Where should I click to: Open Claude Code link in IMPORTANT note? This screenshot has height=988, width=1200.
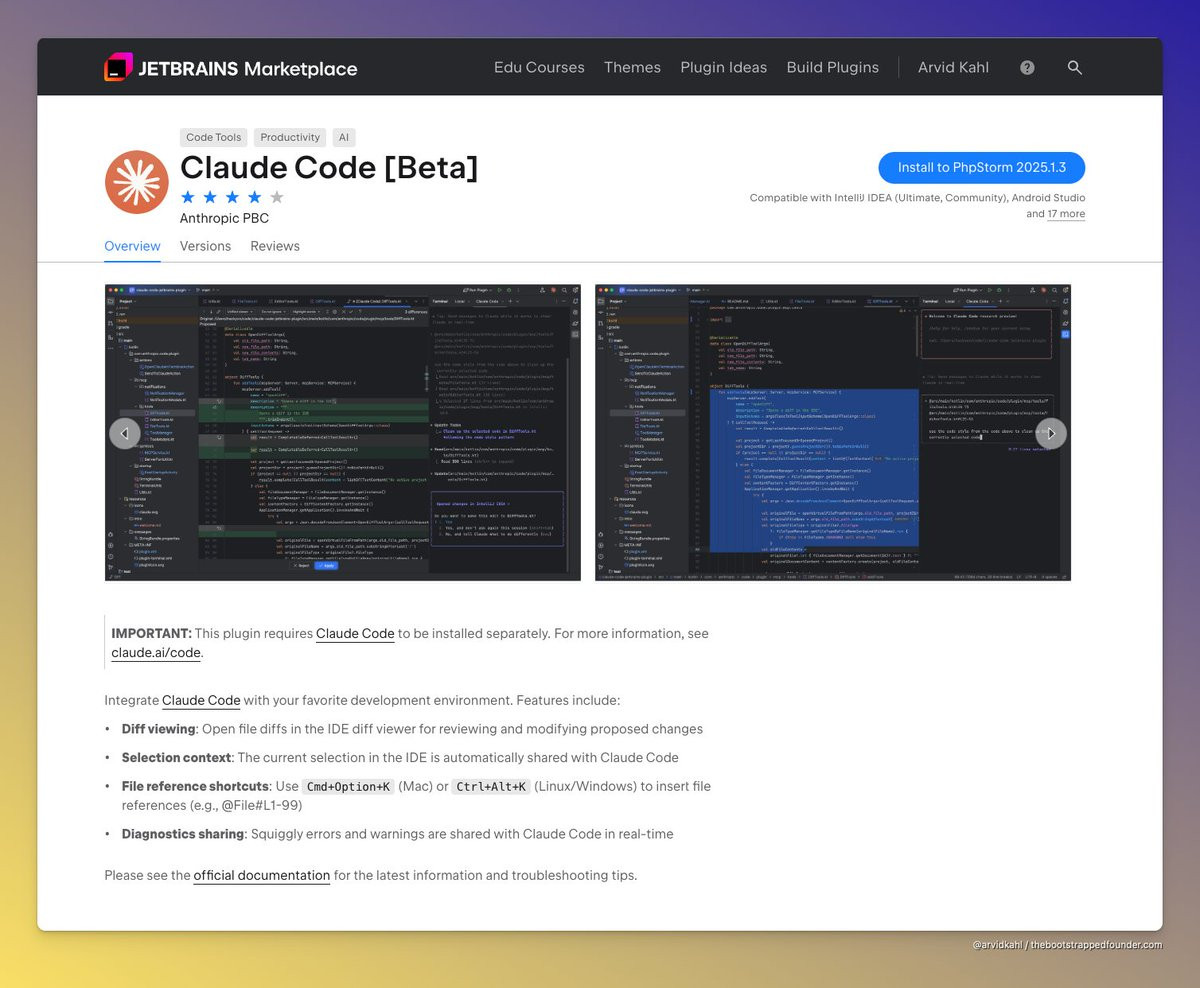coord(355,633)
